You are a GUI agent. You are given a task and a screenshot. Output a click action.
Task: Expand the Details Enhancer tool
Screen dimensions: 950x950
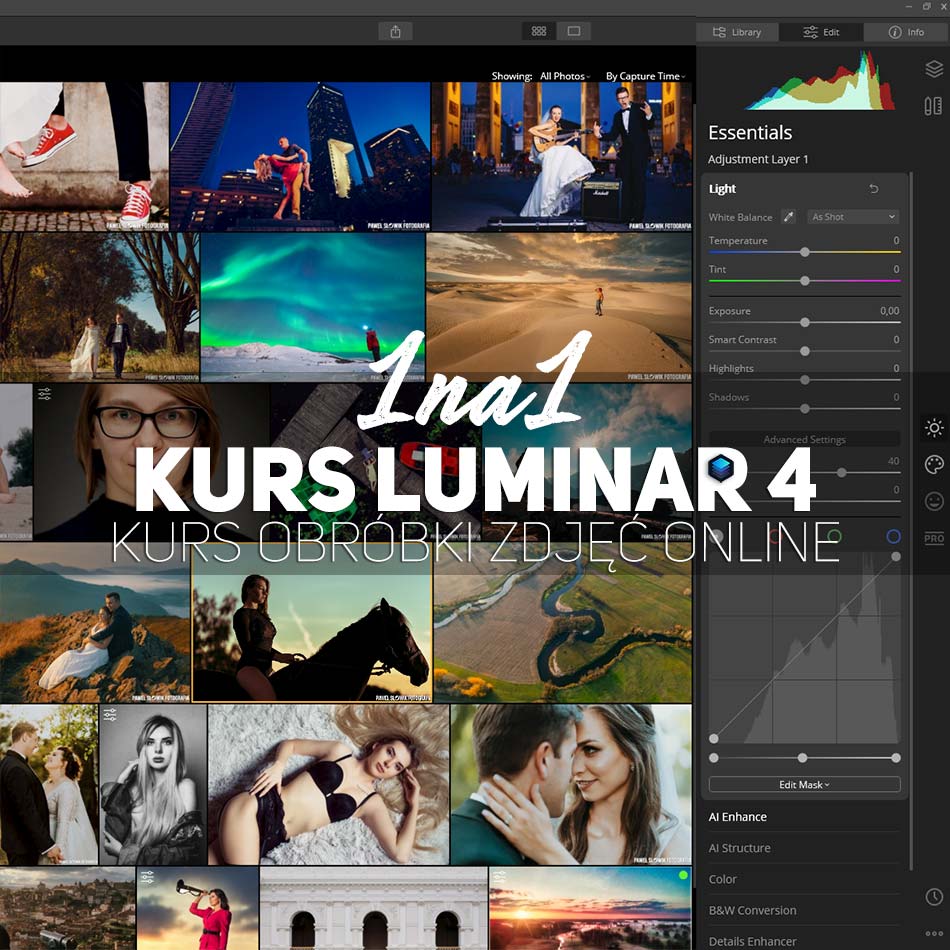pyautogui.click(x=752, y=942)
